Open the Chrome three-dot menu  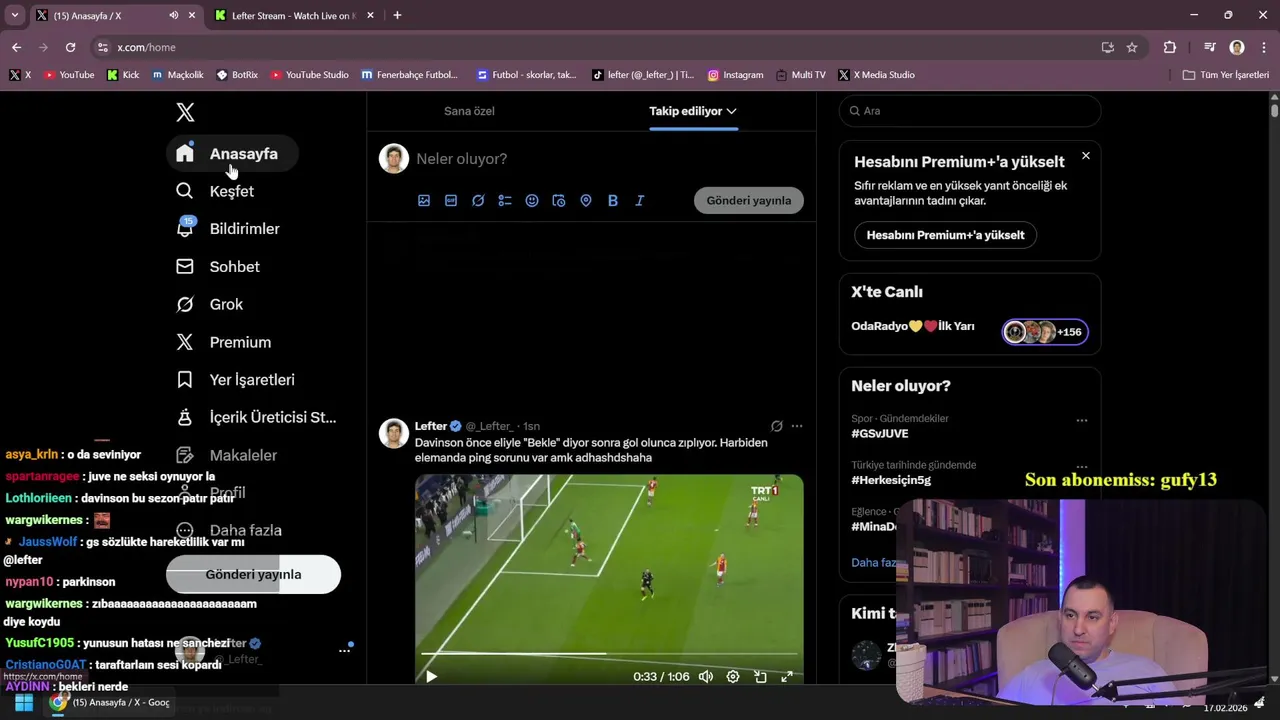pyautogui.click(x=1263, y=47)
